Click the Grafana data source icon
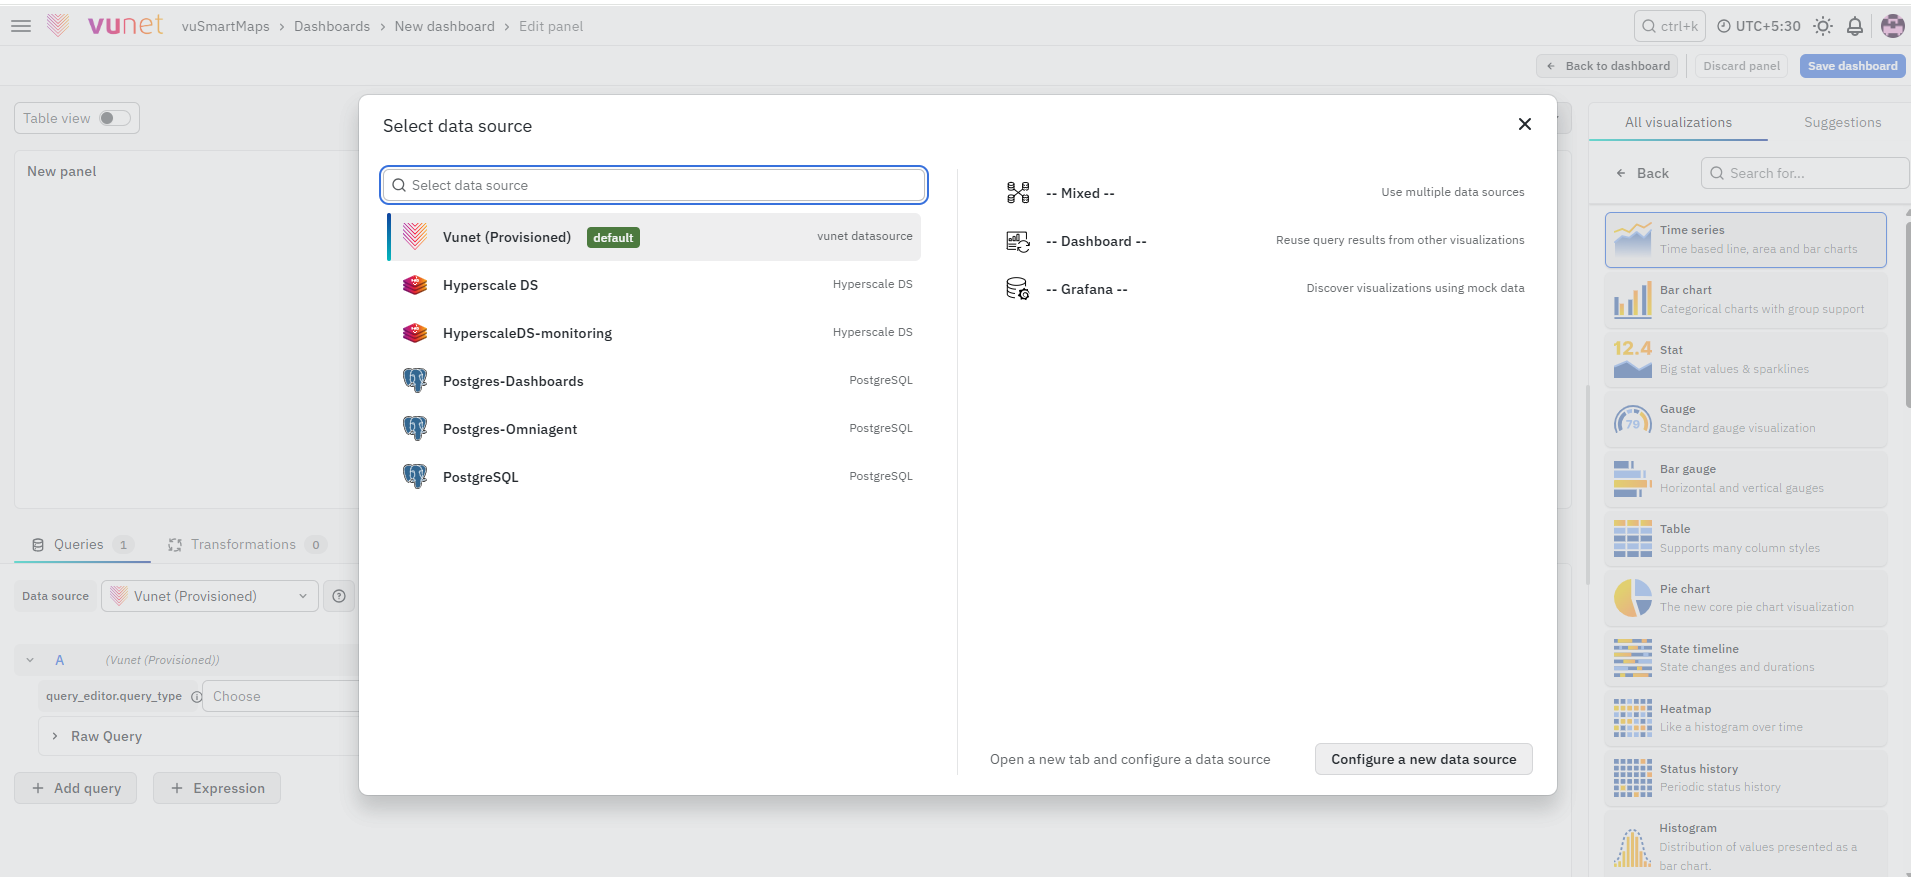Viewport: 1911px width, 877px height. [x=1018, y=289]
